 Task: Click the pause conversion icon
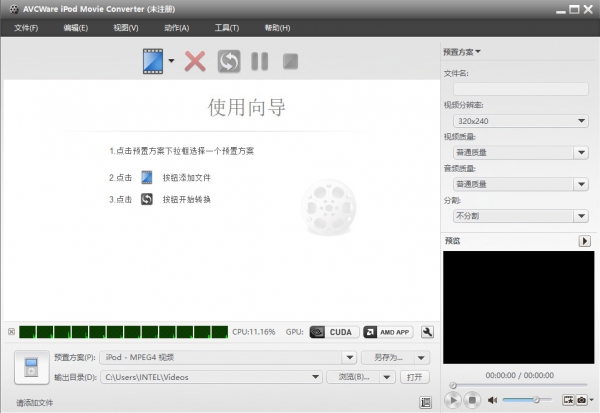click(259, 61)
